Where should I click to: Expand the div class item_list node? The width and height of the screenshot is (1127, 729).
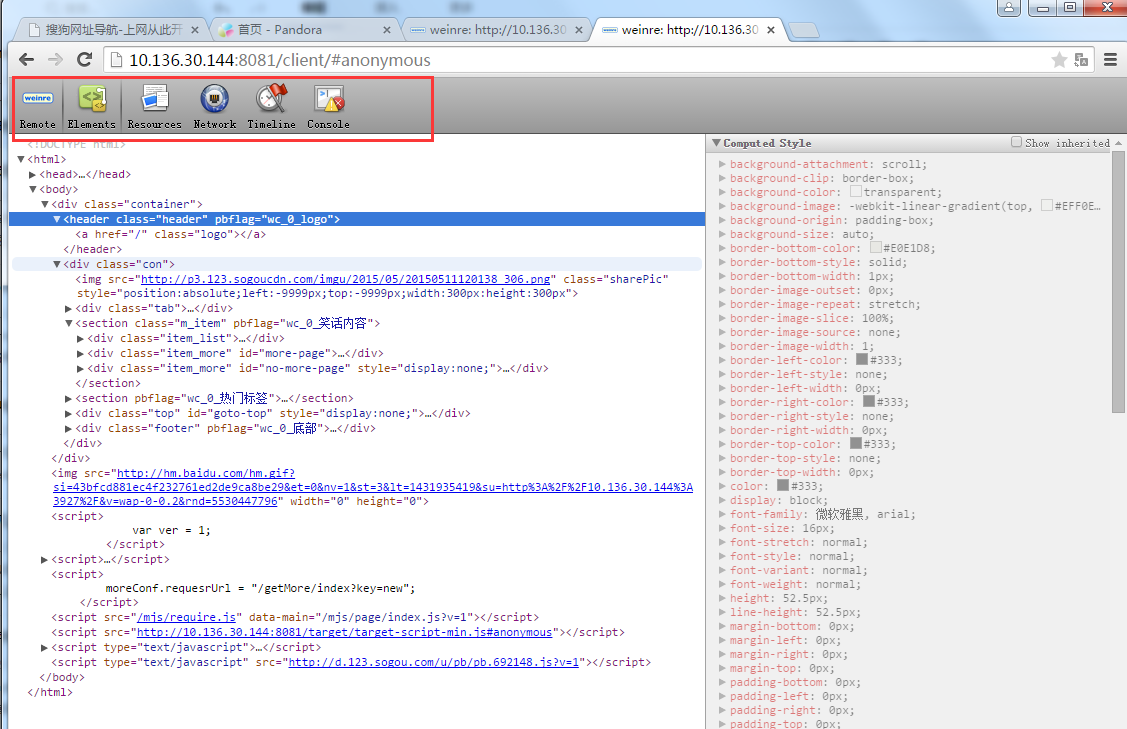pos(80,339)
